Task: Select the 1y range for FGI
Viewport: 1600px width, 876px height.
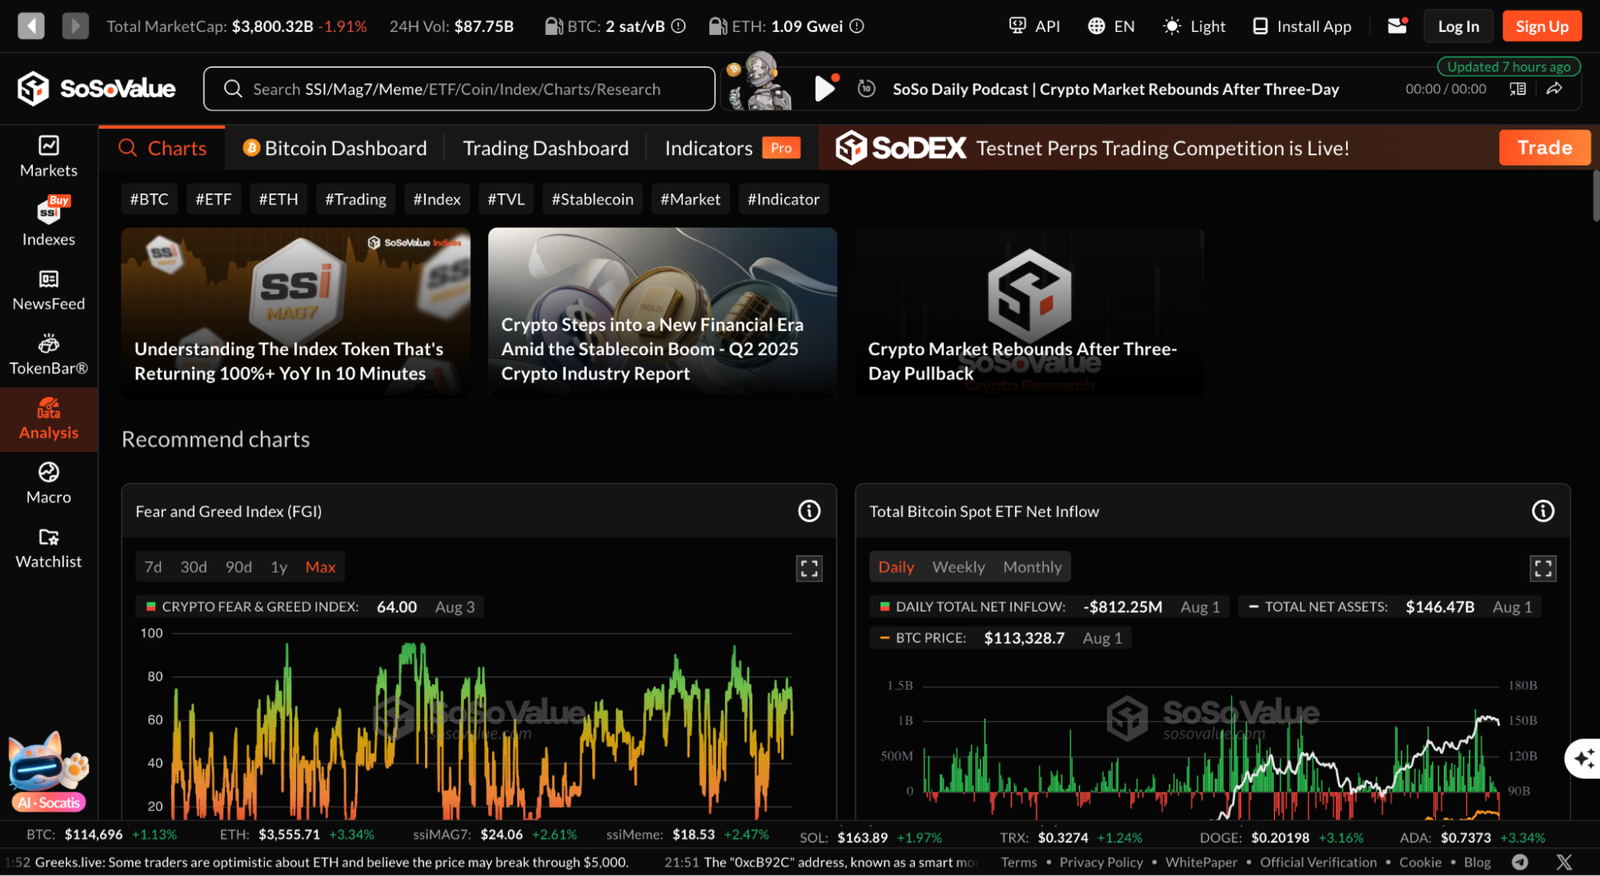Action: 279,567
